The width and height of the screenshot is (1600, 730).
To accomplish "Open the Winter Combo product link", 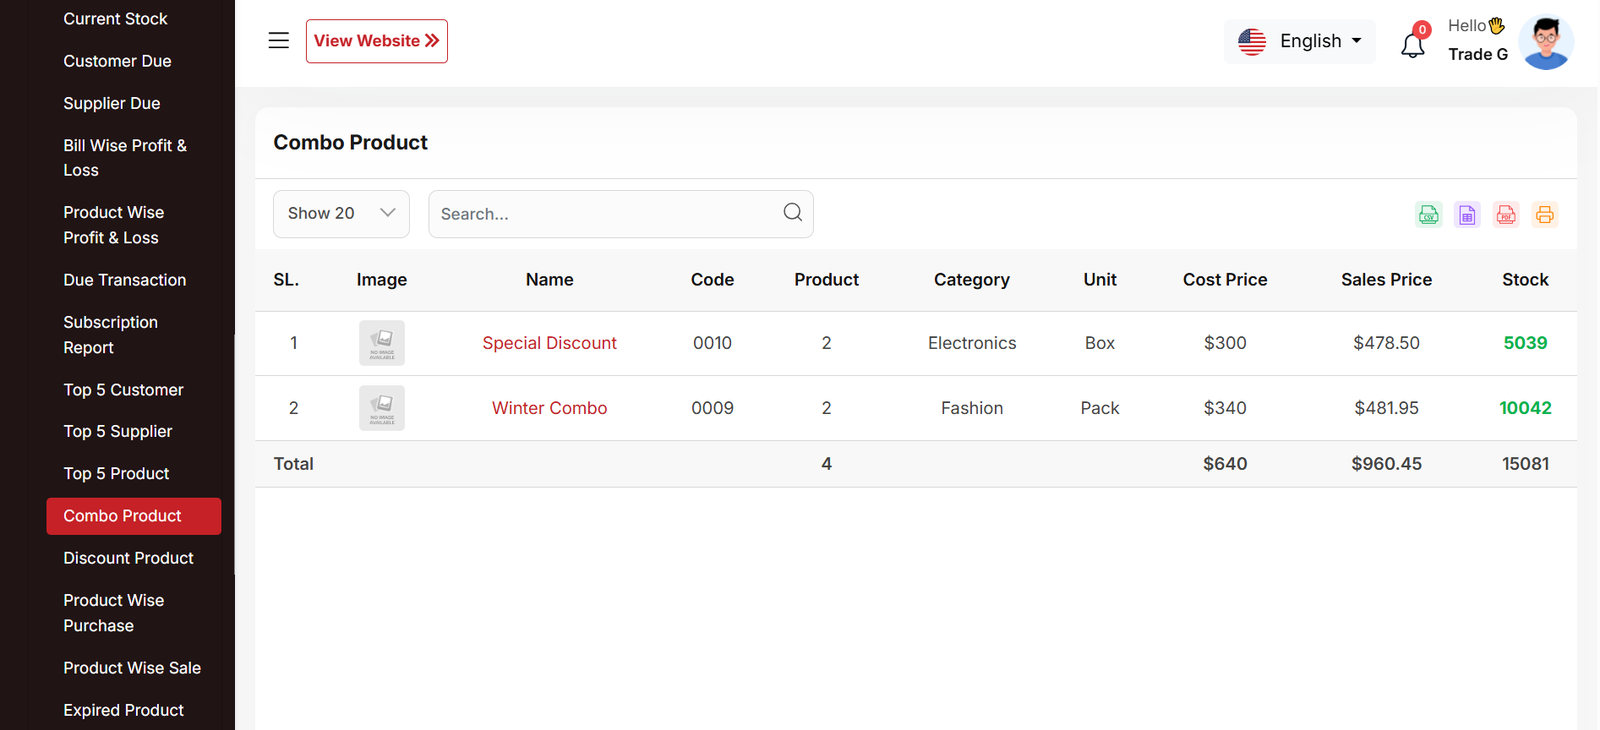I will 549,408.
